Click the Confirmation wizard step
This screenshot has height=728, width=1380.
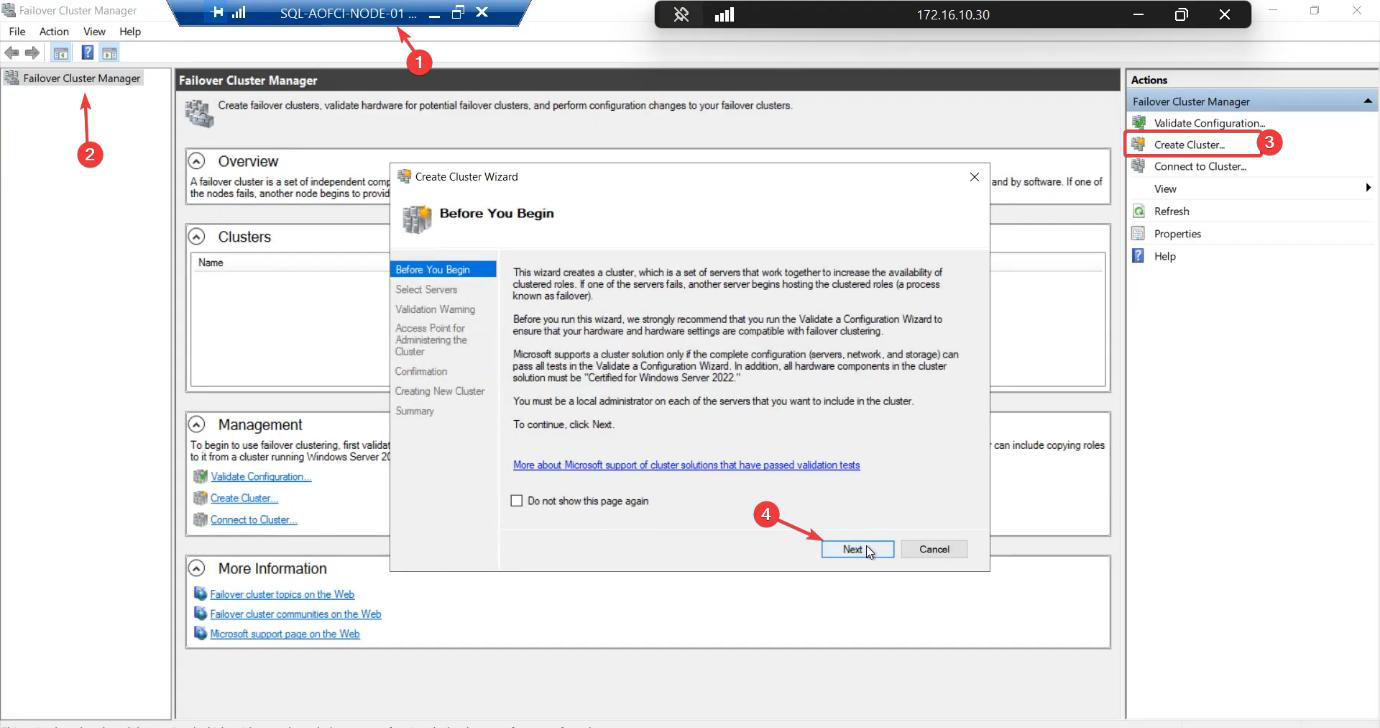click(x=421, y=371)
